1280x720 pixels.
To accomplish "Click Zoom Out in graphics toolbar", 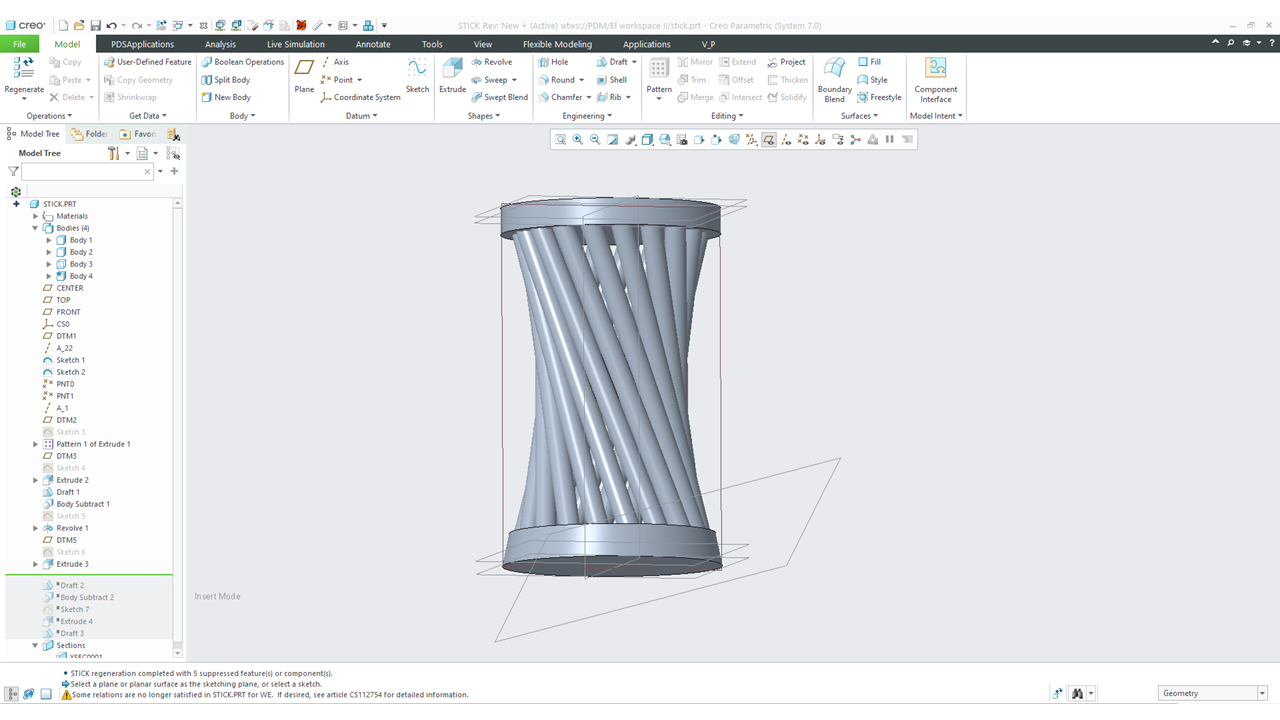I will 595,140.
